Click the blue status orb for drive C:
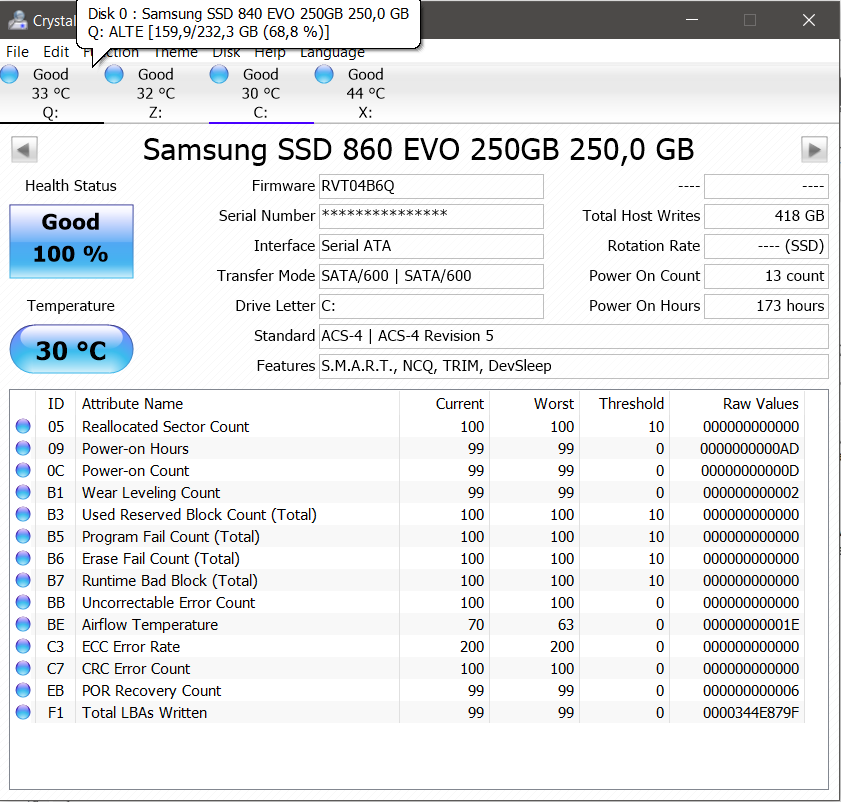Image resolution: width=841 pixels, height=802 pixels. [219, 75]
